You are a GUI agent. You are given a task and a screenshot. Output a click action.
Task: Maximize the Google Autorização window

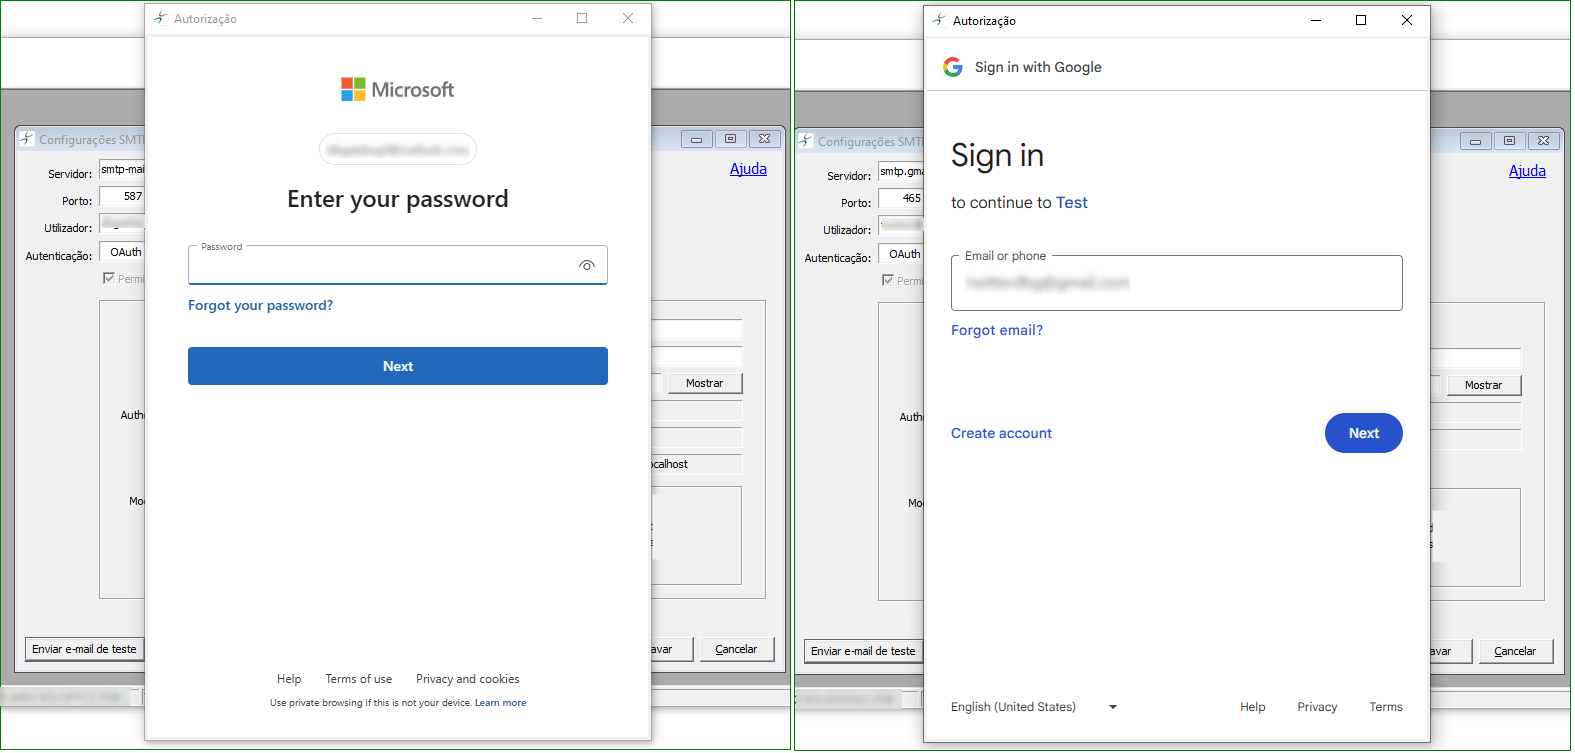point(1360,20)
